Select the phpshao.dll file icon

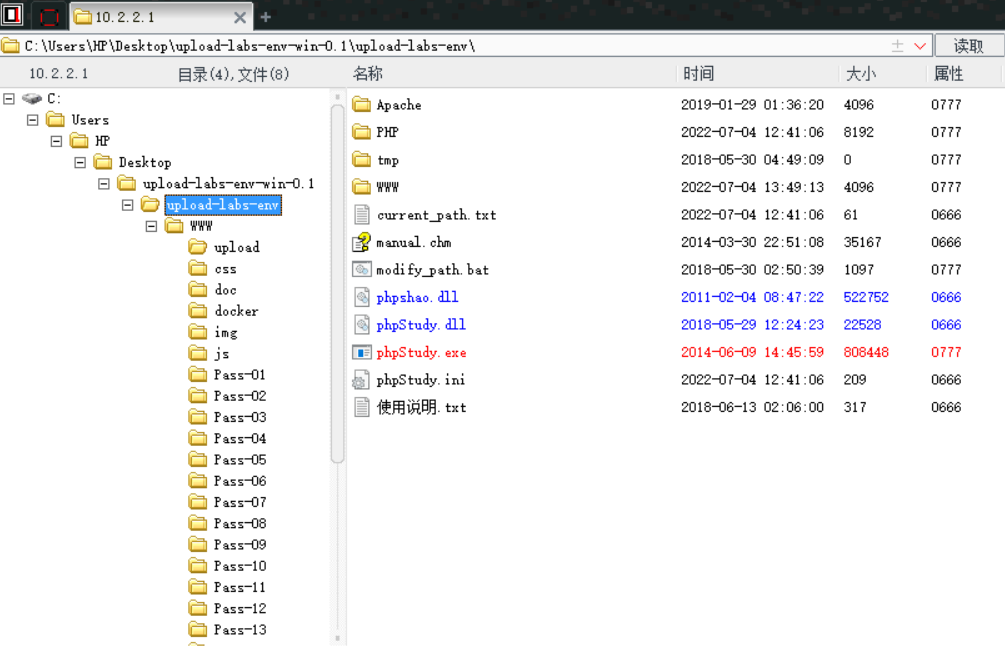point(362,297)
